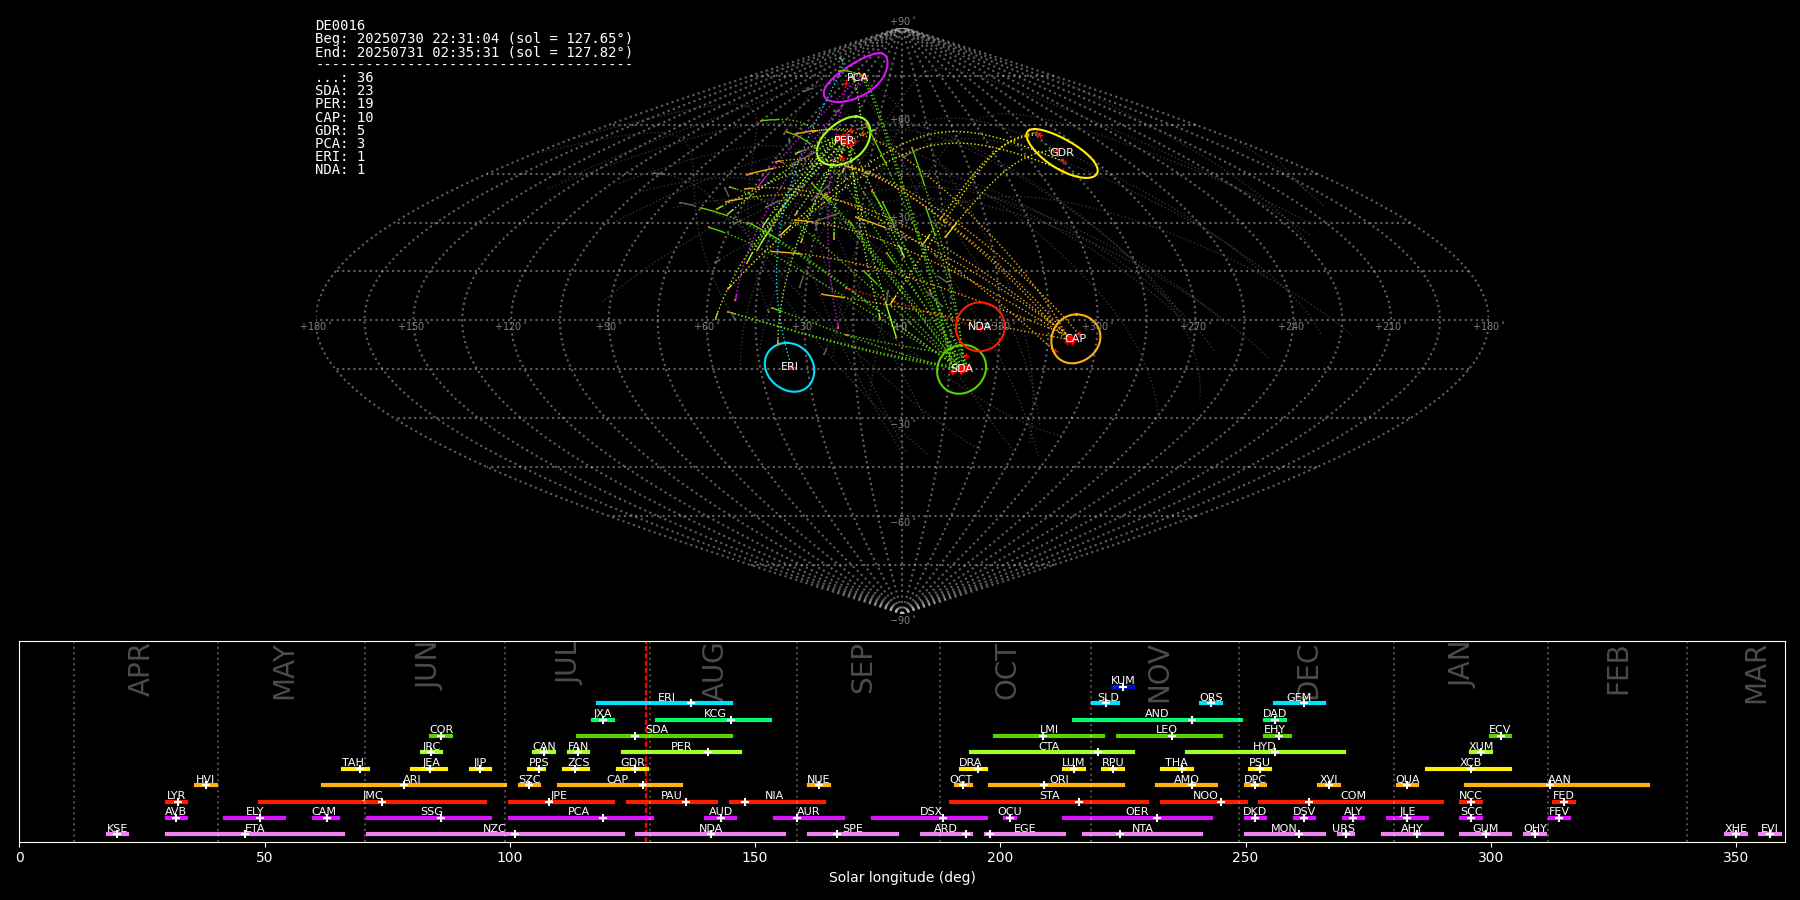This screenshot has height=900, width=1800.
Task: Click the JMC activity bar in timeline
Action: pos(372,802)
